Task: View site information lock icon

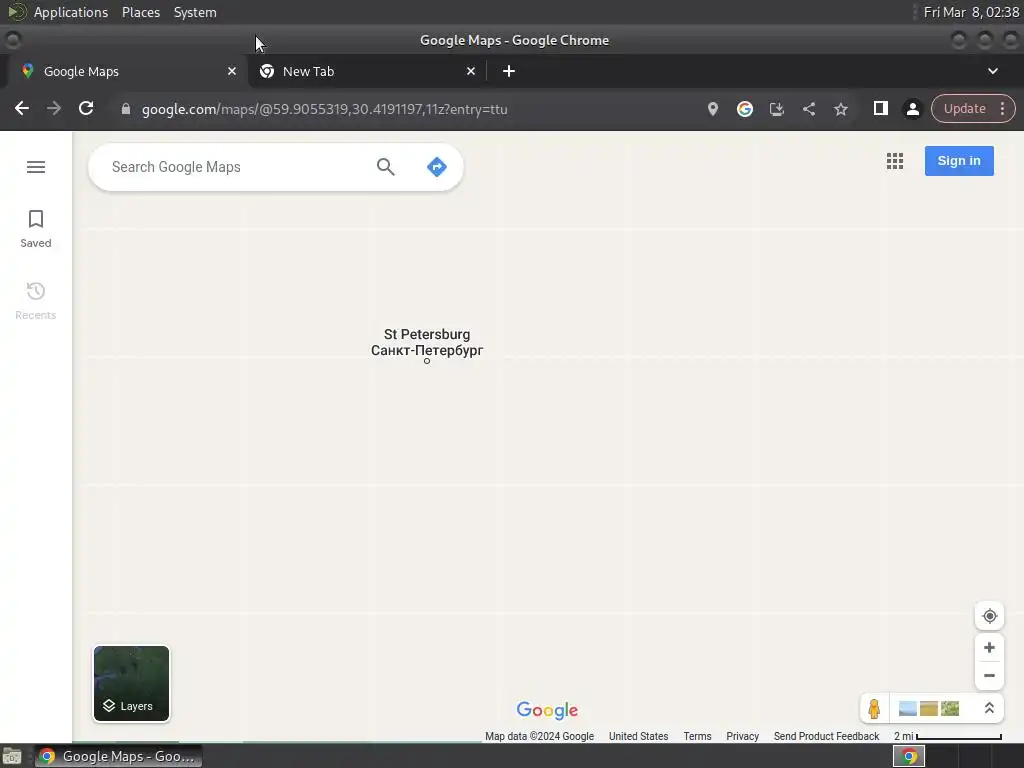Action: (x=125, y=109)
